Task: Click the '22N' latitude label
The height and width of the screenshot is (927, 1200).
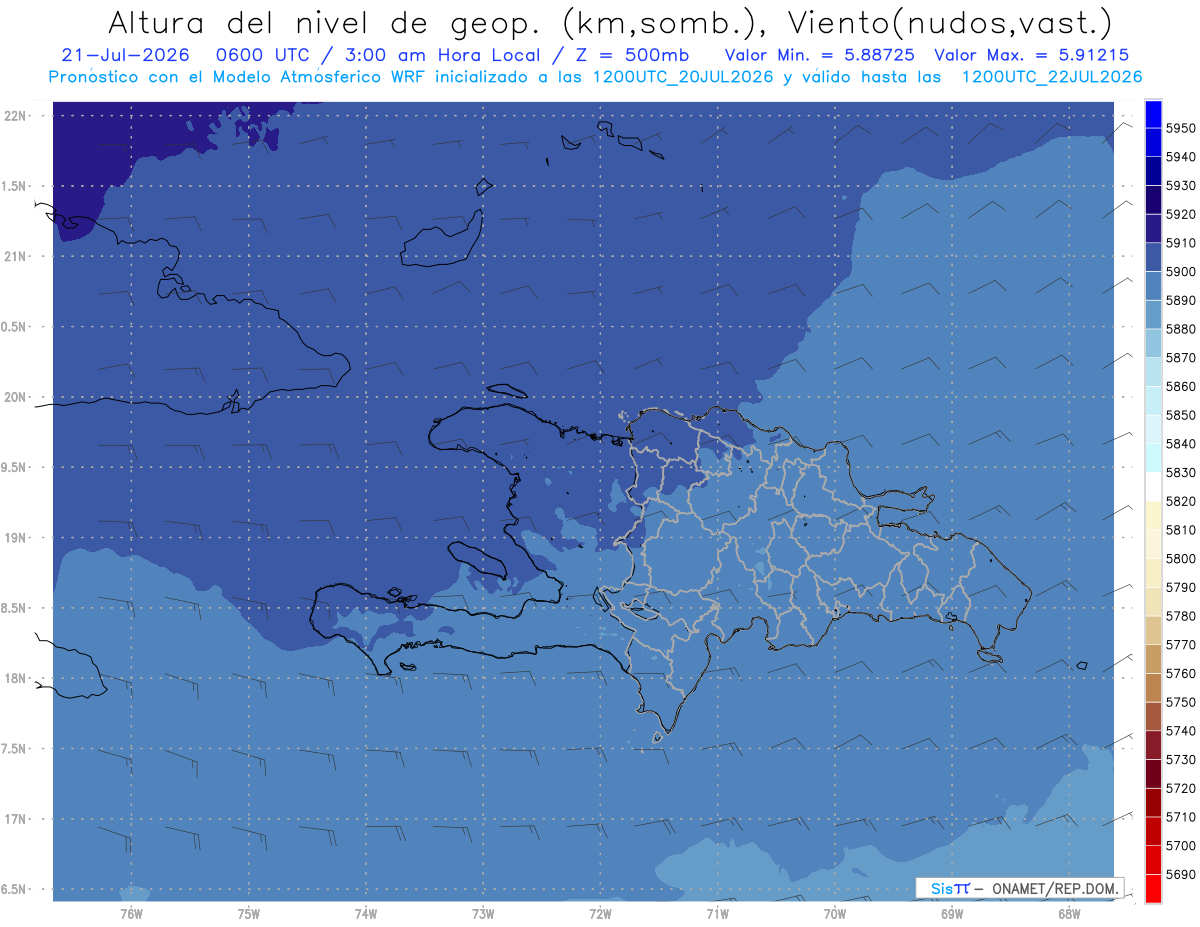Action: pos(16,116)
